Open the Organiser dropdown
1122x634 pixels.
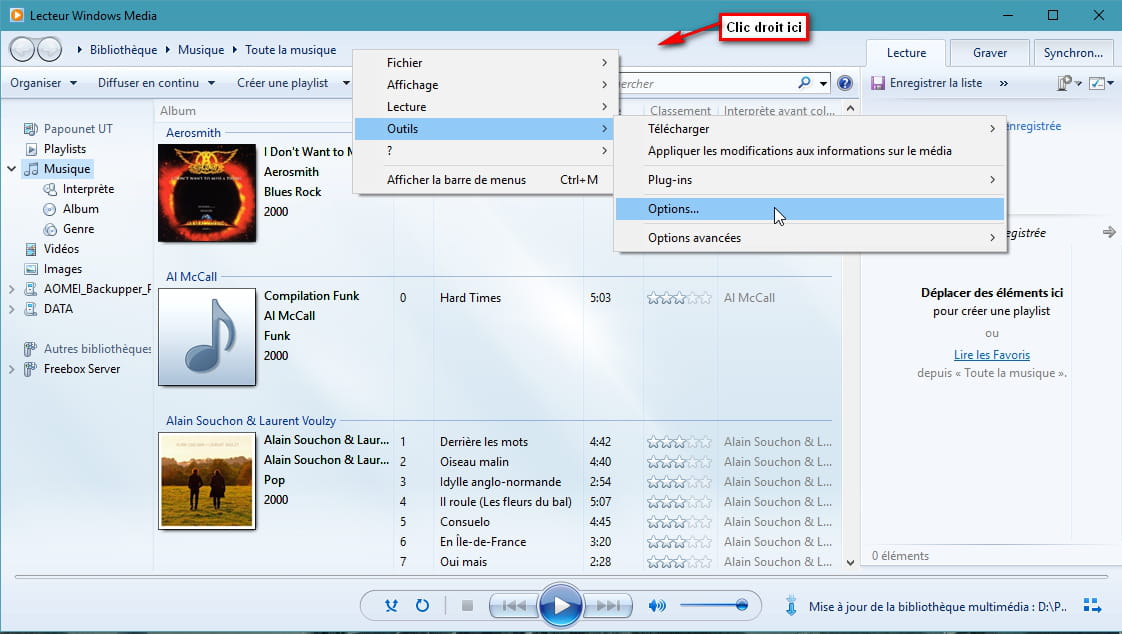pyautogui.click(x=43, y=83)
